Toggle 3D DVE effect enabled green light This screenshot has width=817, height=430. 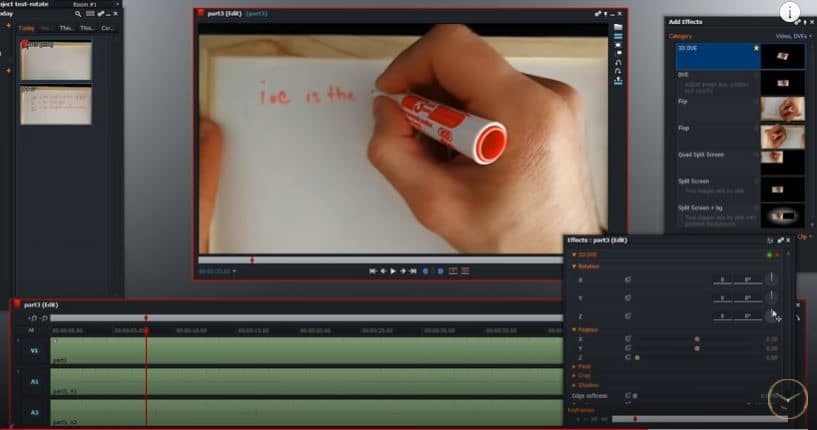pyautogui.click(x=769, y=255)
